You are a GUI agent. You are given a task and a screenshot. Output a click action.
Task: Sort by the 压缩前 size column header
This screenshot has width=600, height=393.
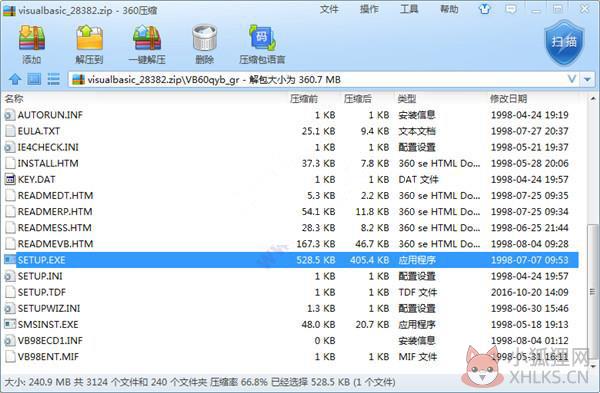point(304,99)
